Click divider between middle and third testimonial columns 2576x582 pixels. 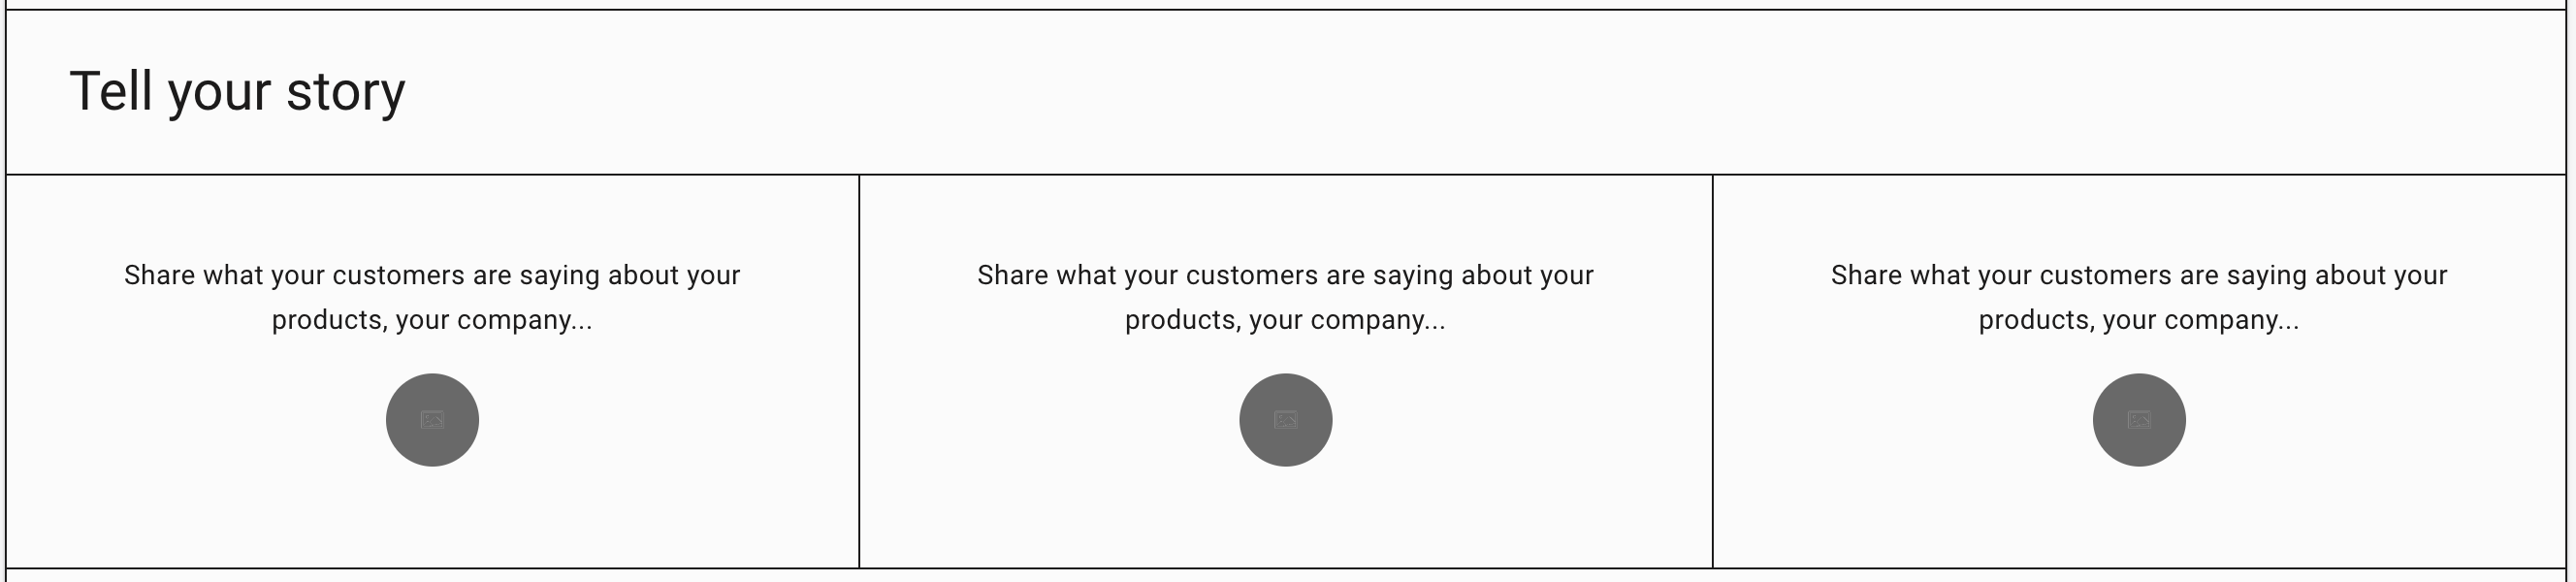1713,371
